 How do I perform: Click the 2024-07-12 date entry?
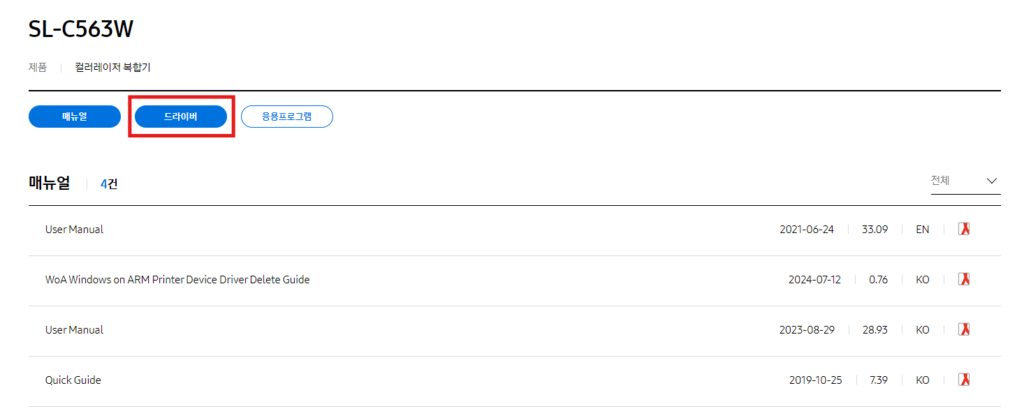pyautogui.click(x=814, y=279)
